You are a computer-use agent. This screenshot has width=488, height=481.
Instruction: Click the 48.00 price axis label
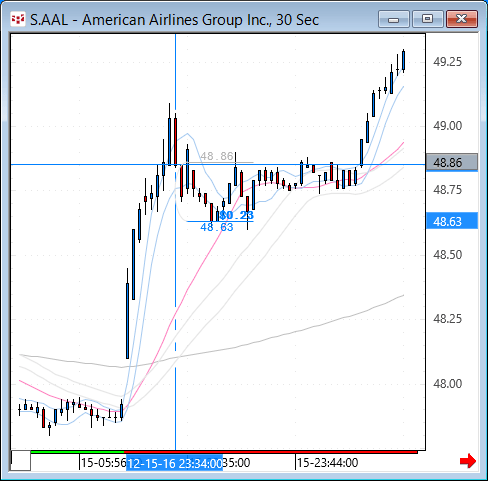[x=447, y=383]
